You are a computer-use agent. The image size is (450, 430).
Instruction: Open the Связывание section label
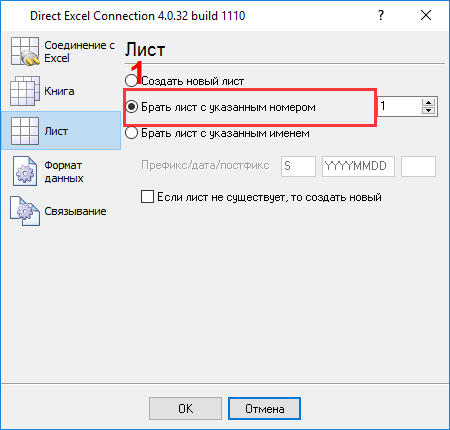[75, 211]
